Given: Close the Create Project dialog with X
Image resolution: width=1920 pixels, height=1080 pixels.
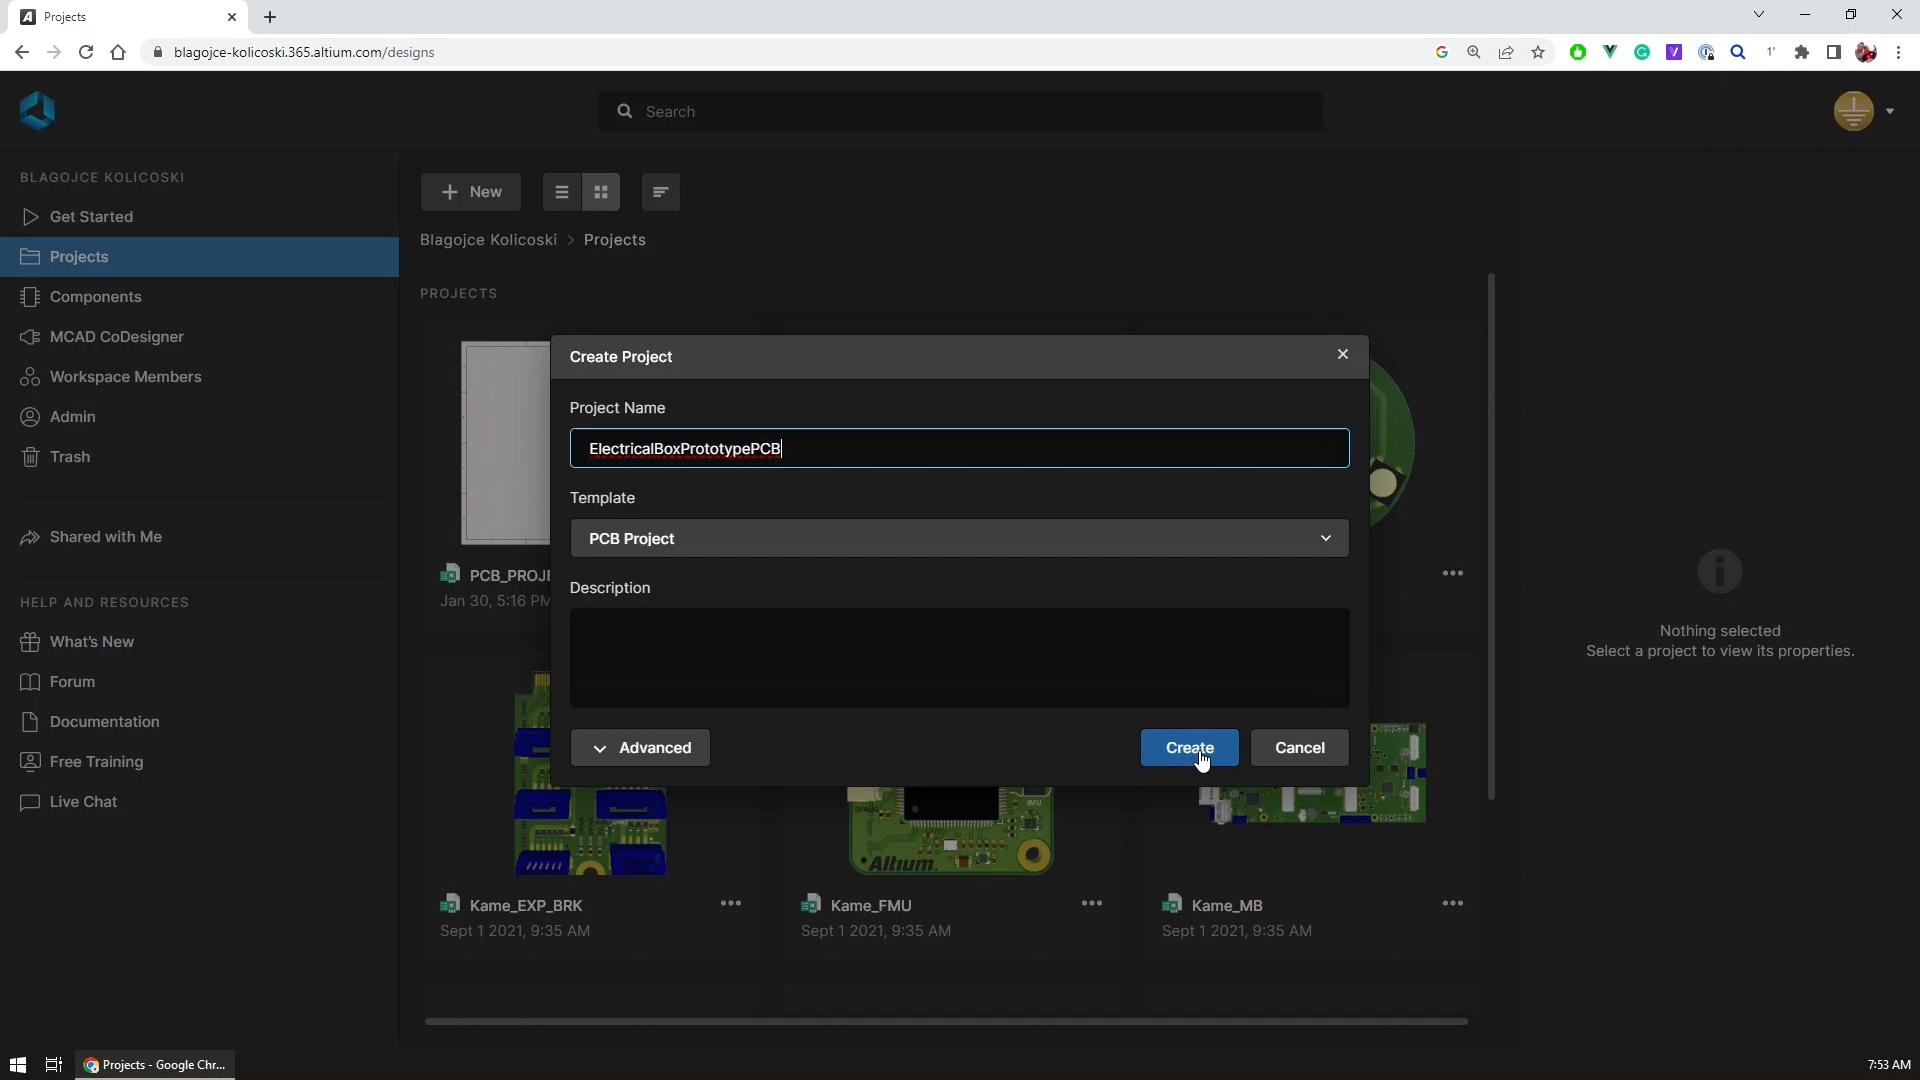Looking at the screenshot, I should click(x=1343, y=355).
